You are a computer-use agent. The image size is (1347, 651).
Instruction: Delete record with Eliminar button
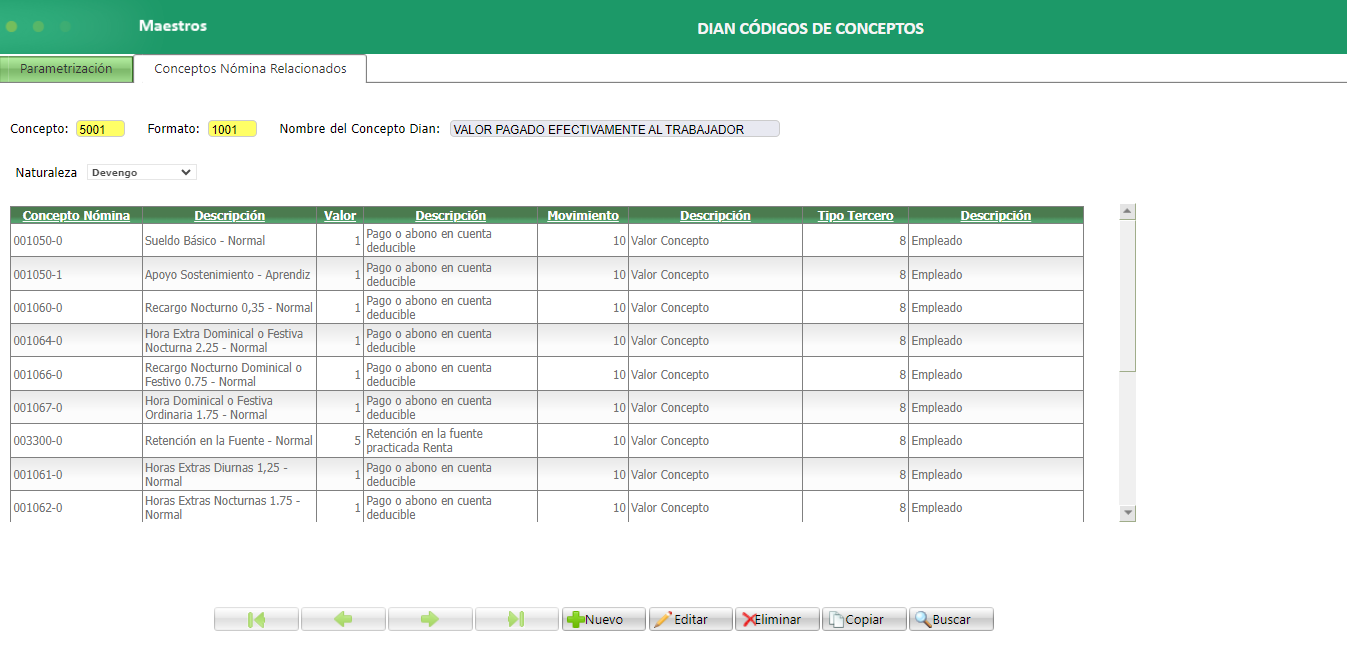click(x=777, y=619)
